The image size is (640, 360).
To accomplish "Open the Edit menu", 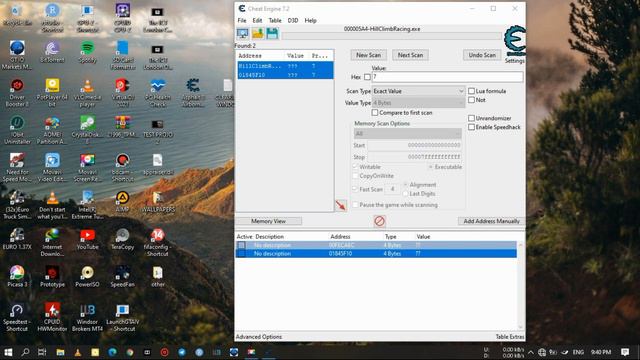I will [x=257, y=20].
